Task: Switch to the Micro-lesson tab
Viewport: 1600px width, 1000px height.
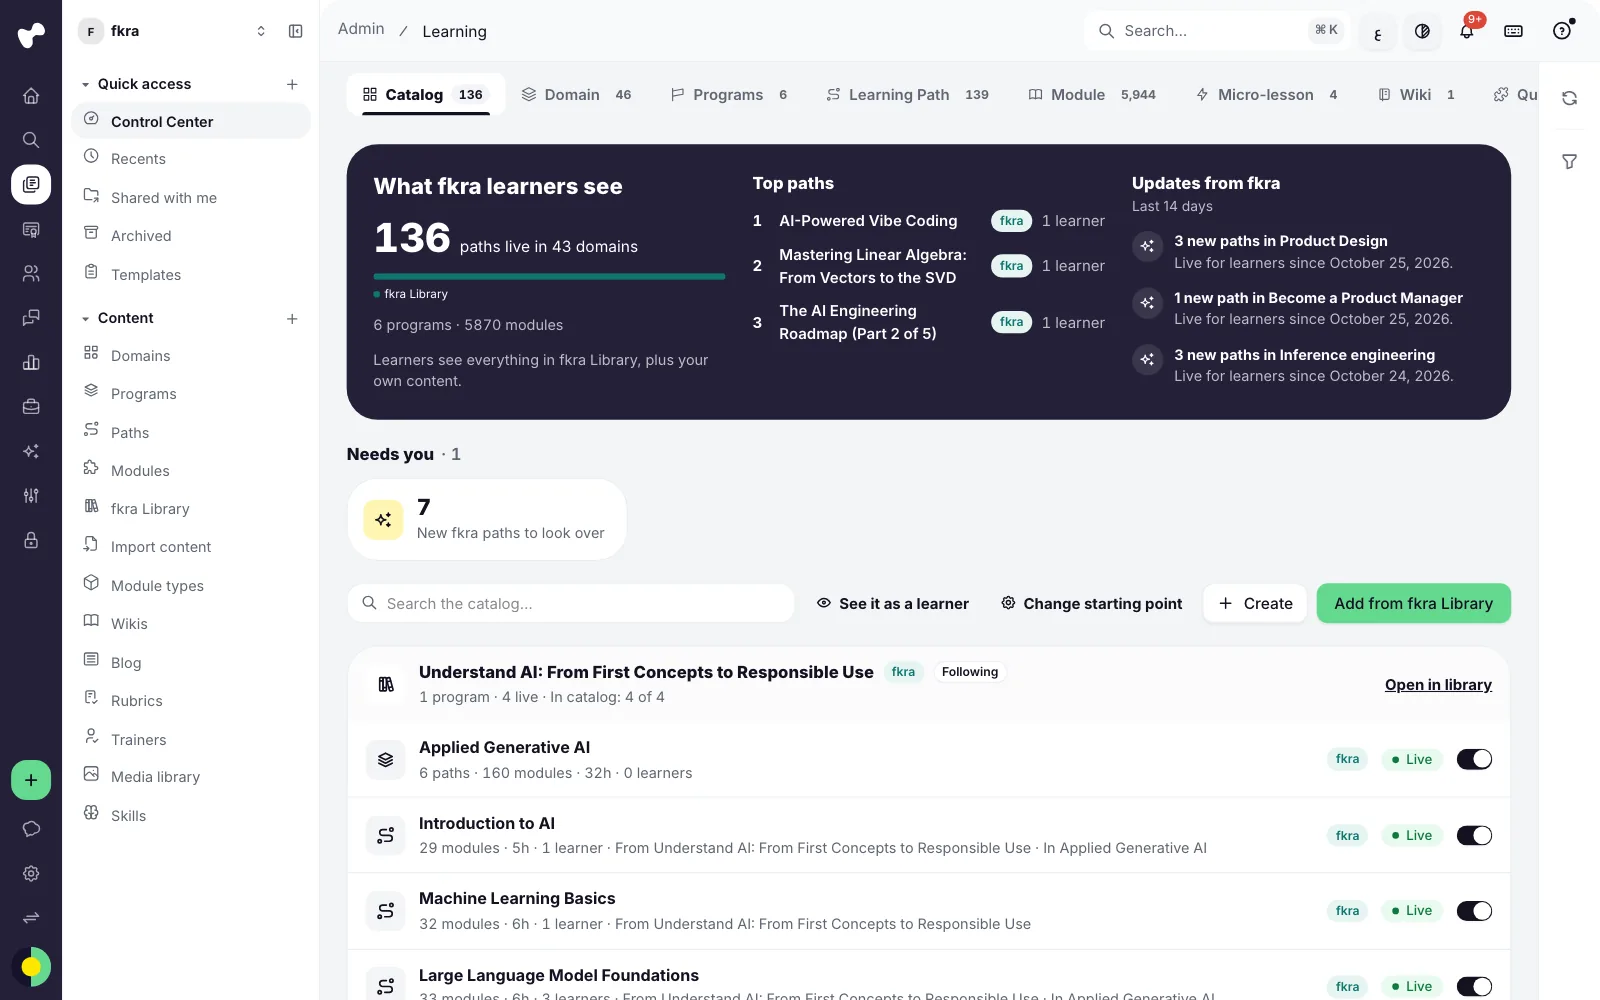Action: click(x=1266, y=95)
